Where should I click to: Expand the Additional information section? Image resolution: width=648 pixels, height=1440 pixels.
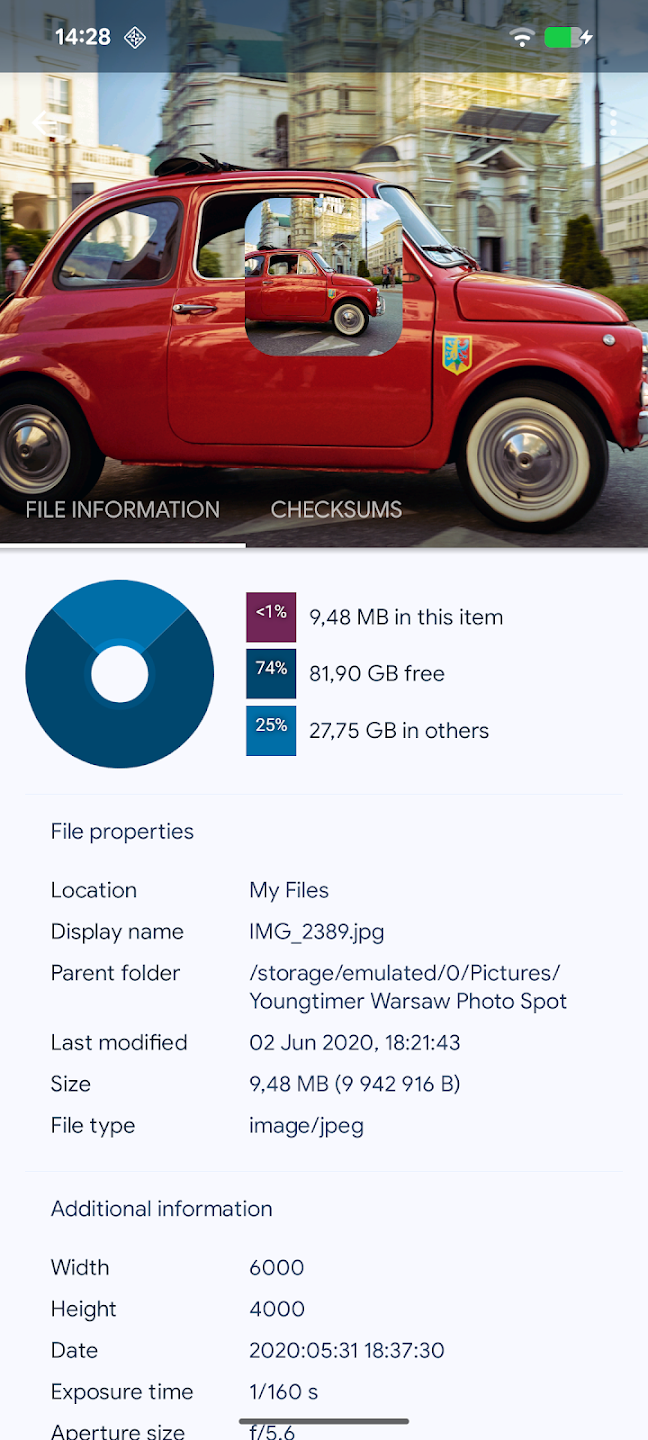(161, 1208)
